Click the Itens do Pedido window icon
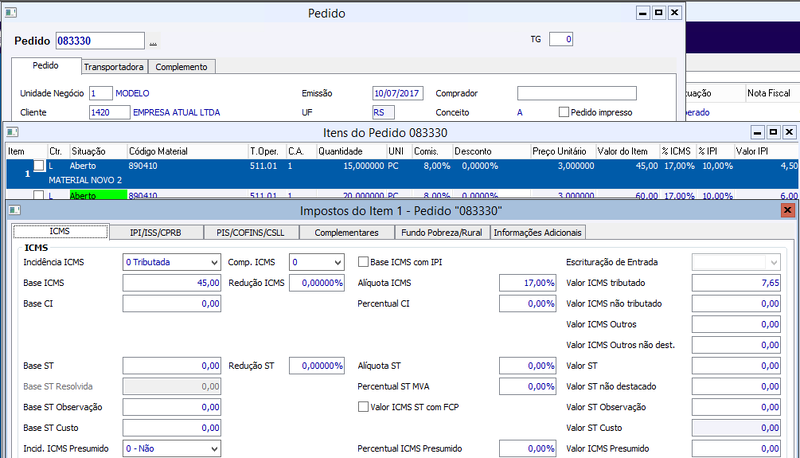This screenshot has height=458, width=800. tap(12, 132)
